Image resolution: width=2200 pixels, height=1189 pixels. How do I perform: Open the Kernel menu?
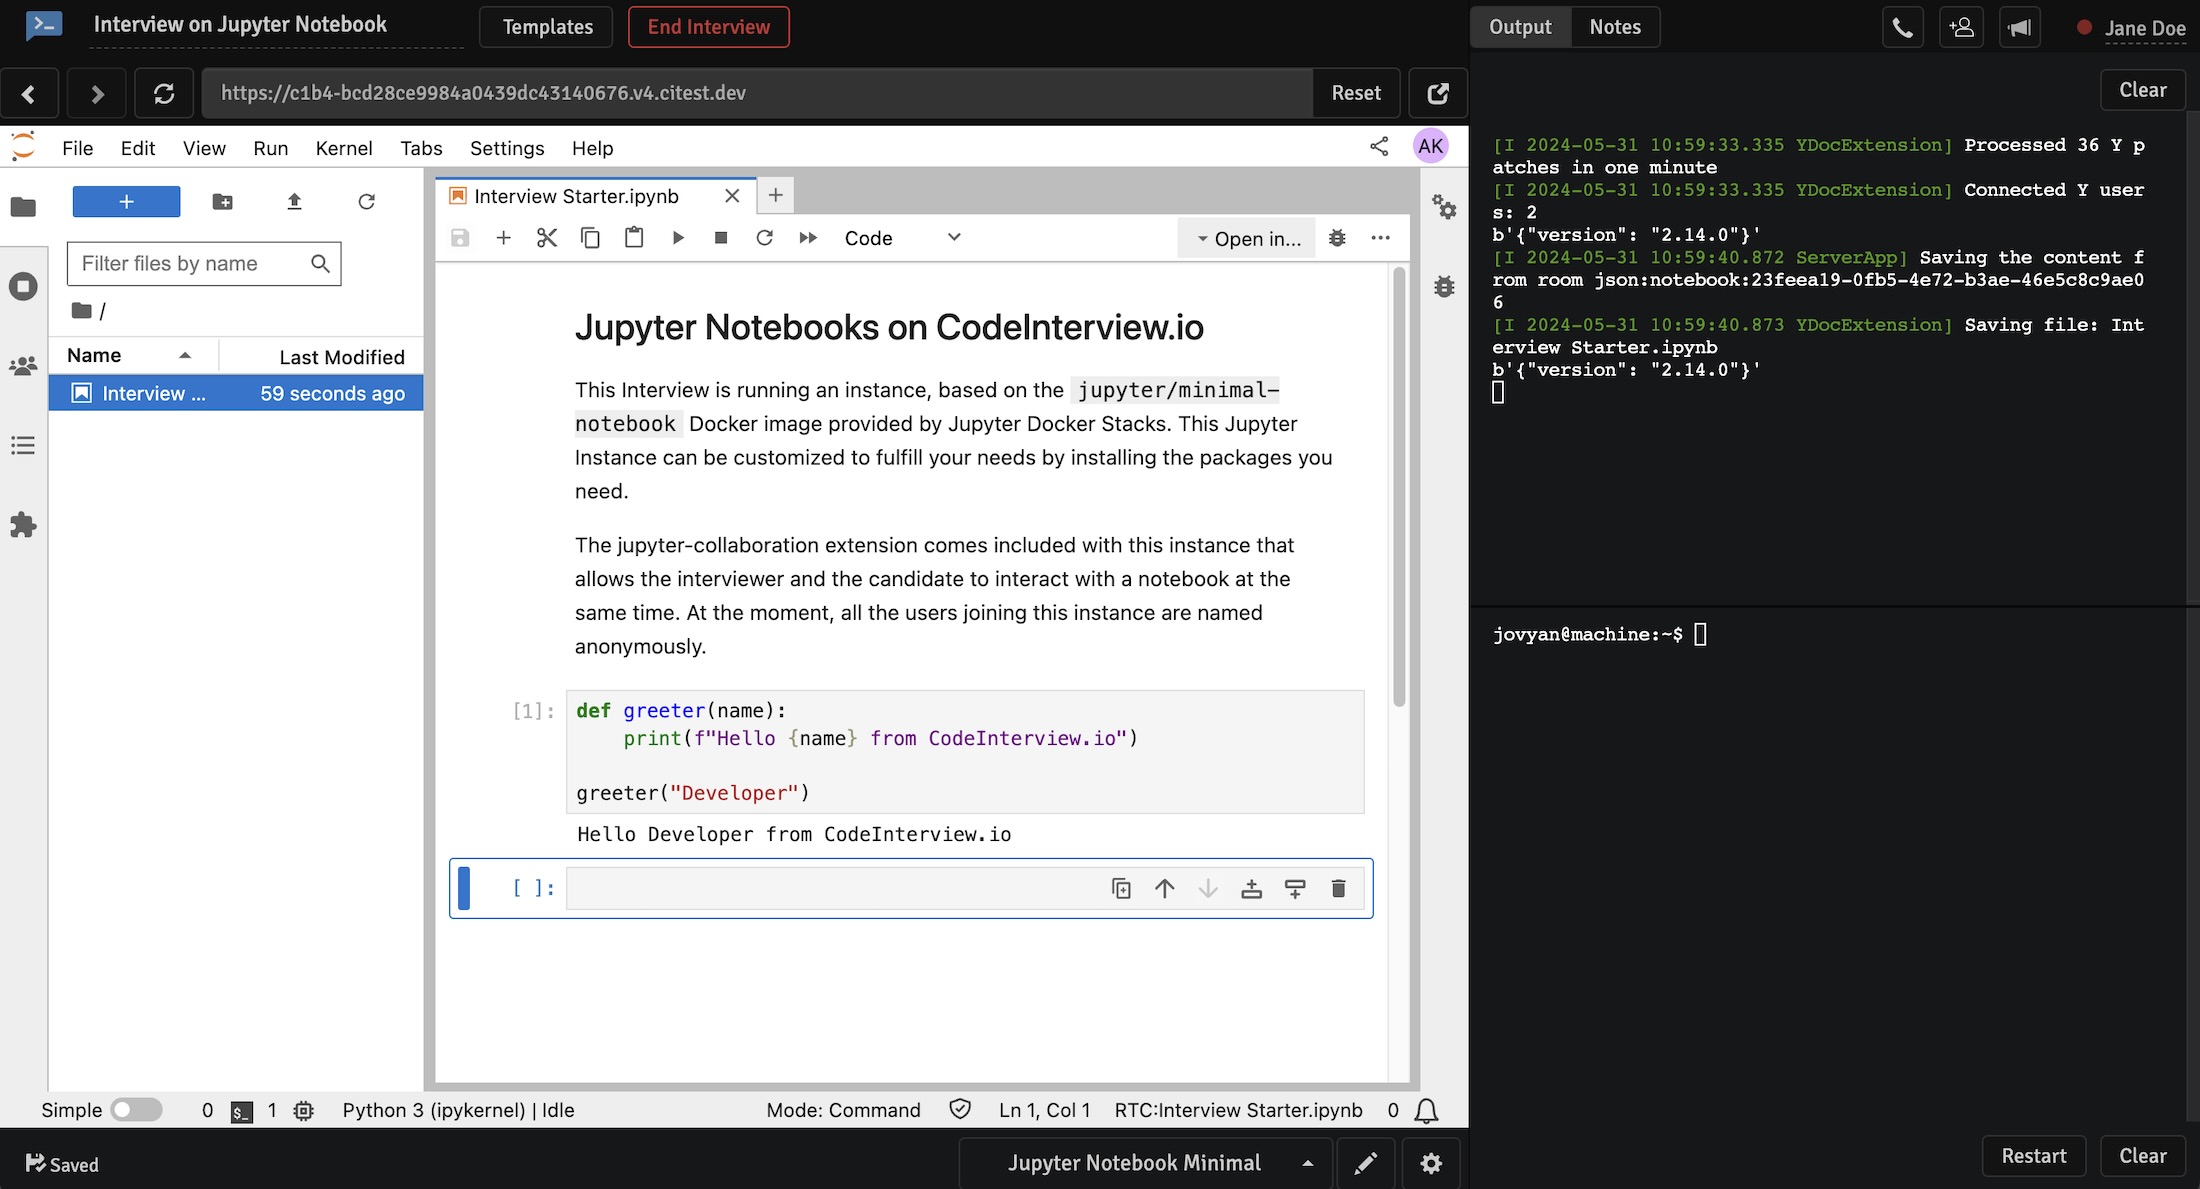click(344, 148)
